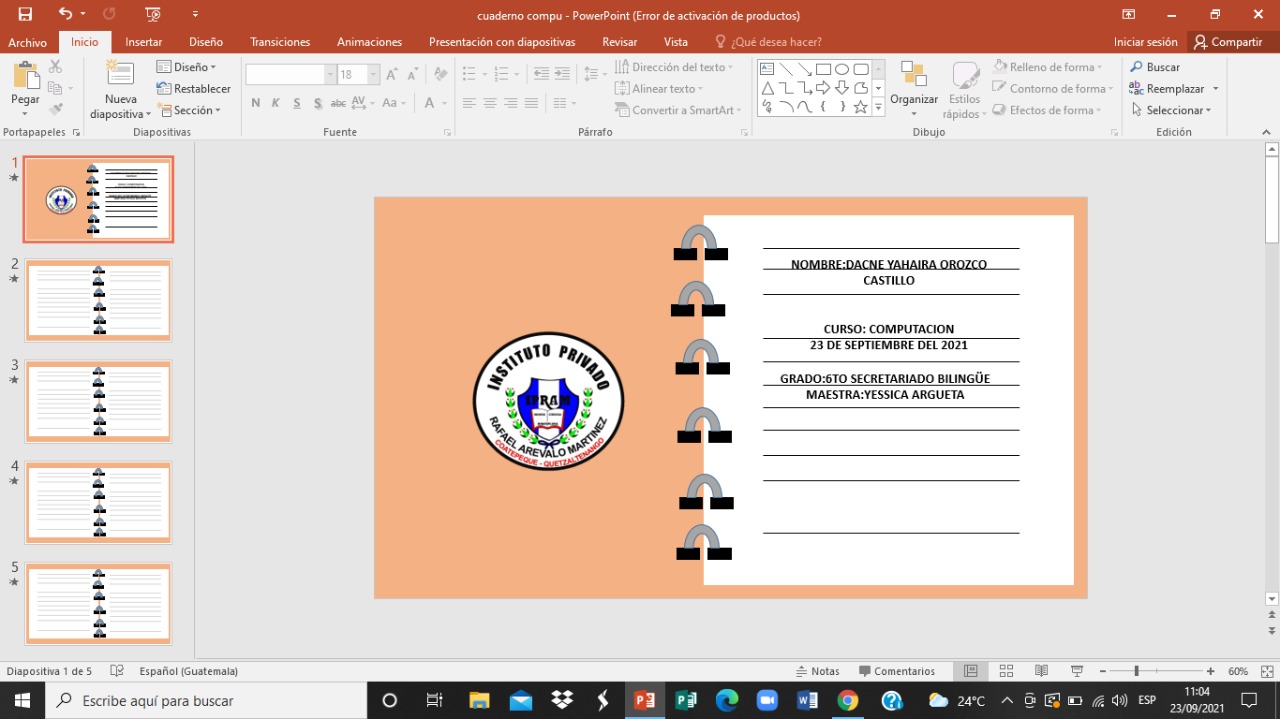Image resolution: width=1280 pixels, height=719 pixels.
Task: Select the text box shape in shapes gallery
Action: click(767, 69)
